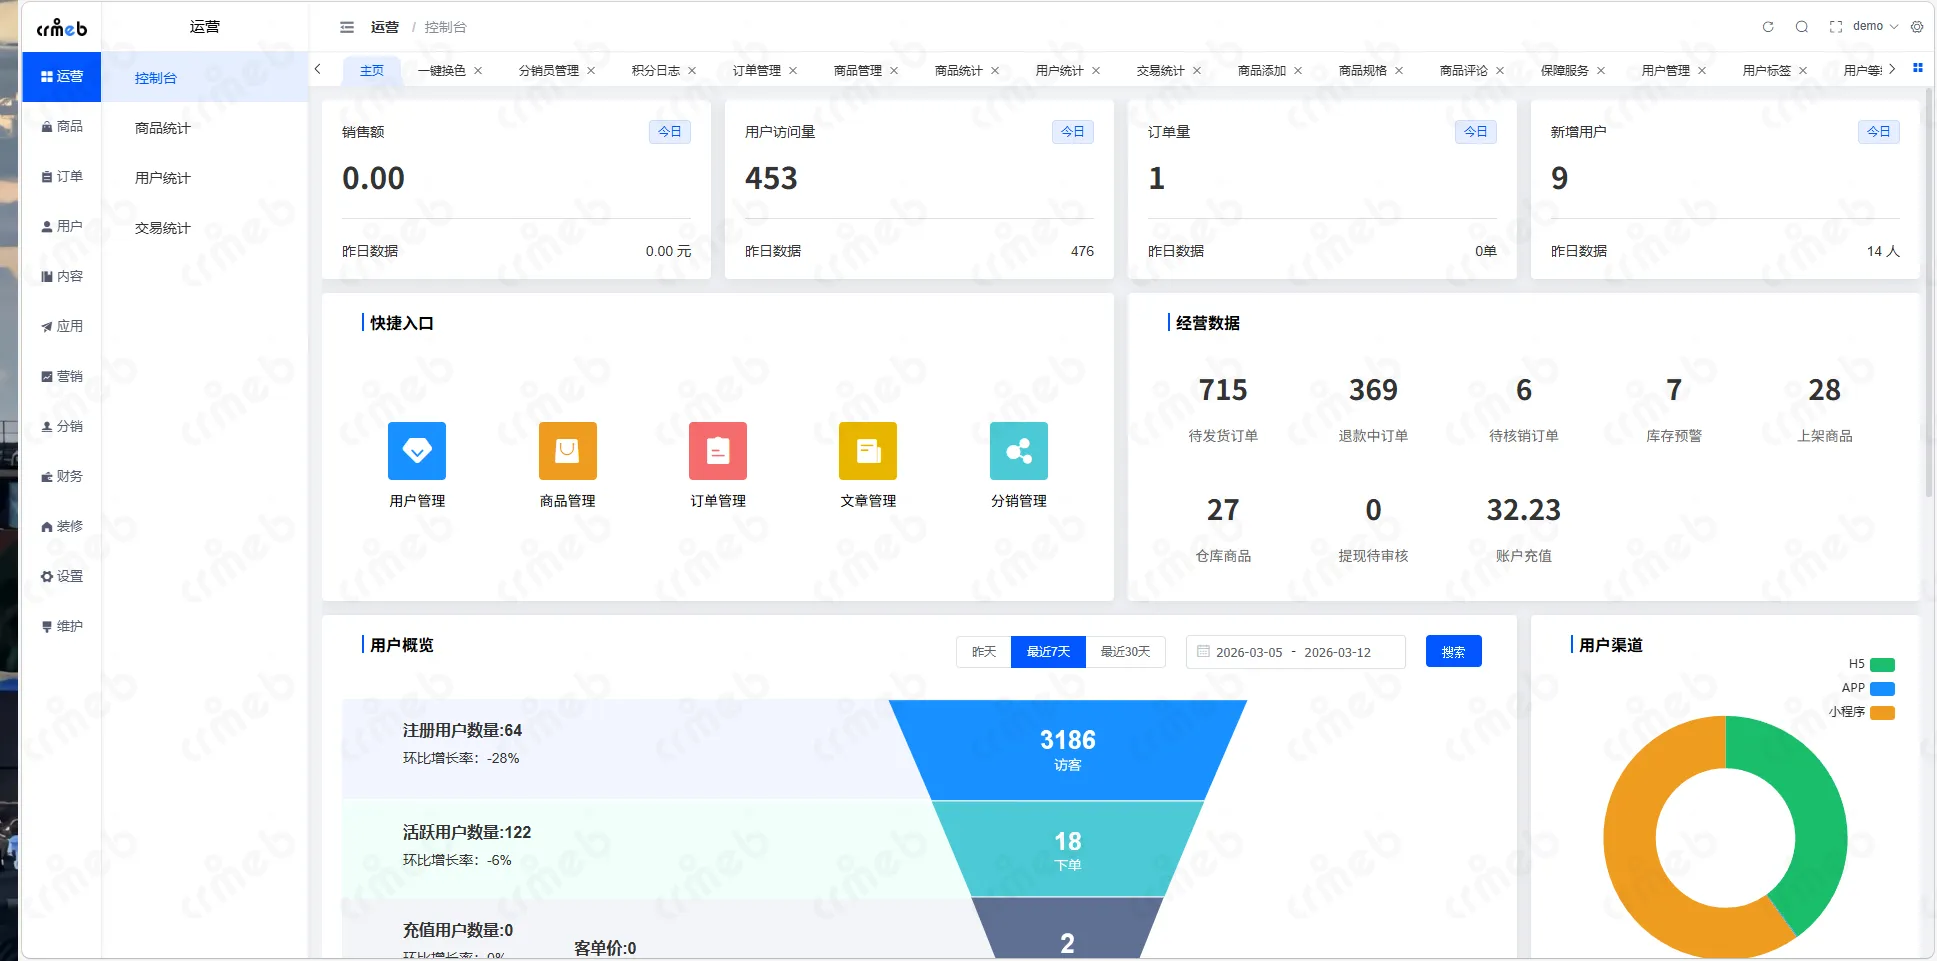The height and width of the screenshot is (961, 1937).
Task: Switch to the 商品管理 tab
Action: (x=857, y=70)
